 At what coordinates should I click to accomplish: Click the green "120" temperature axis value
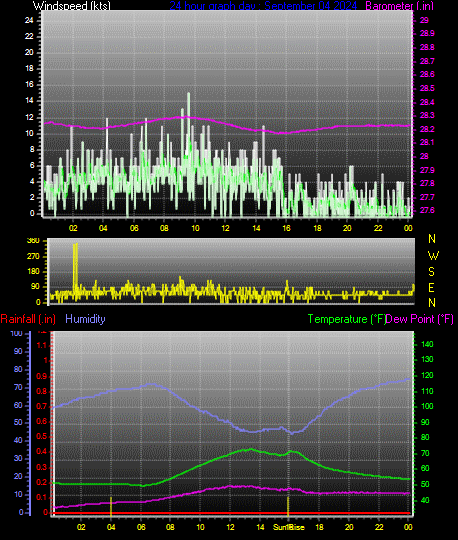click(427, 375)
